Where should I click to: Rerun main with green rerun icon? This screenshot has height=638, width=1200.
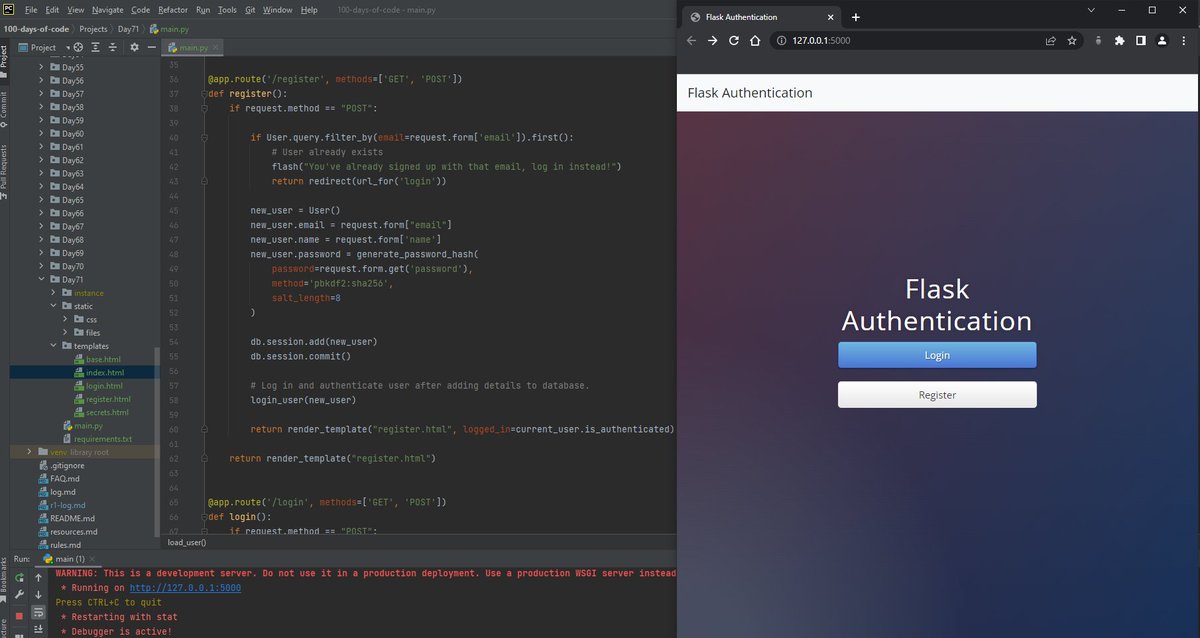(19, 577)
